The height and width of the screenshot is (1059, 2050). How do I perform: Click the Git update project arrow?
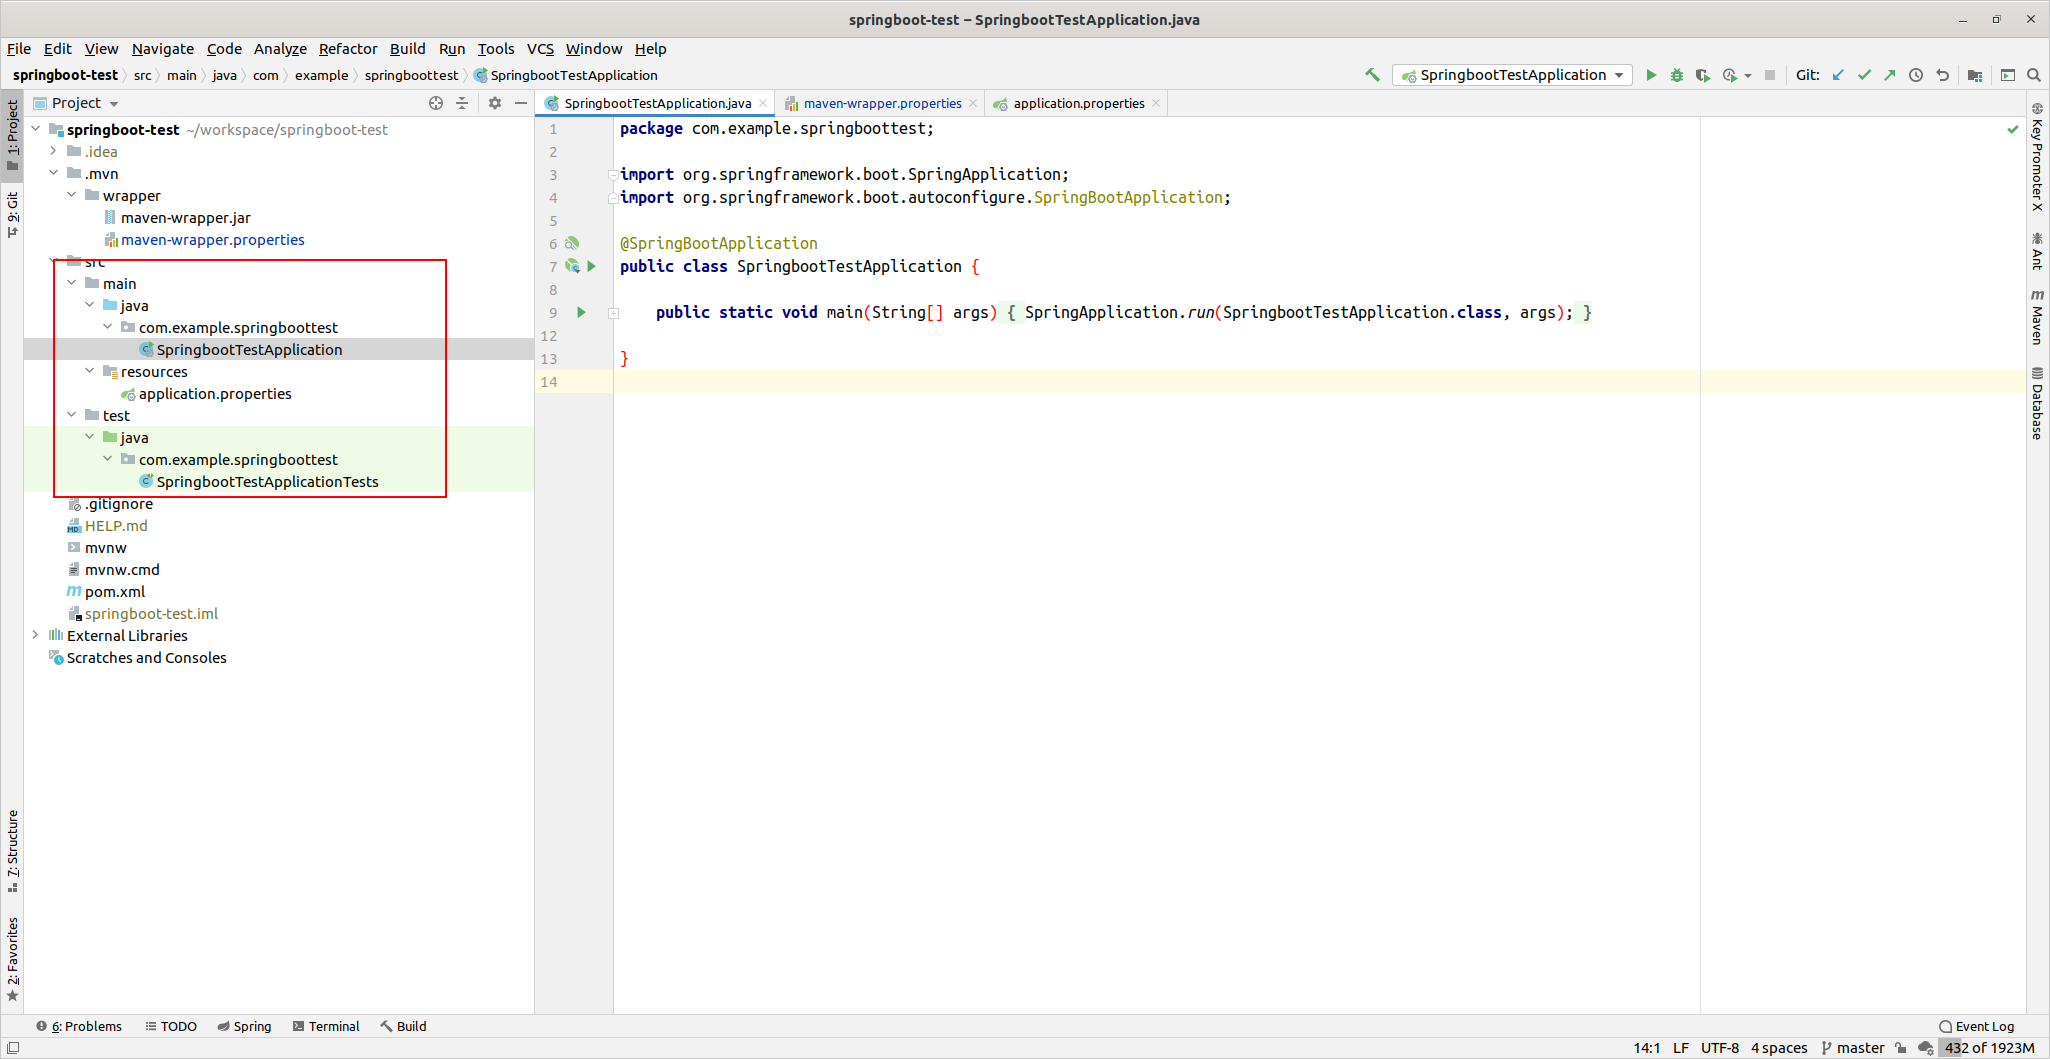(1838, 75)
